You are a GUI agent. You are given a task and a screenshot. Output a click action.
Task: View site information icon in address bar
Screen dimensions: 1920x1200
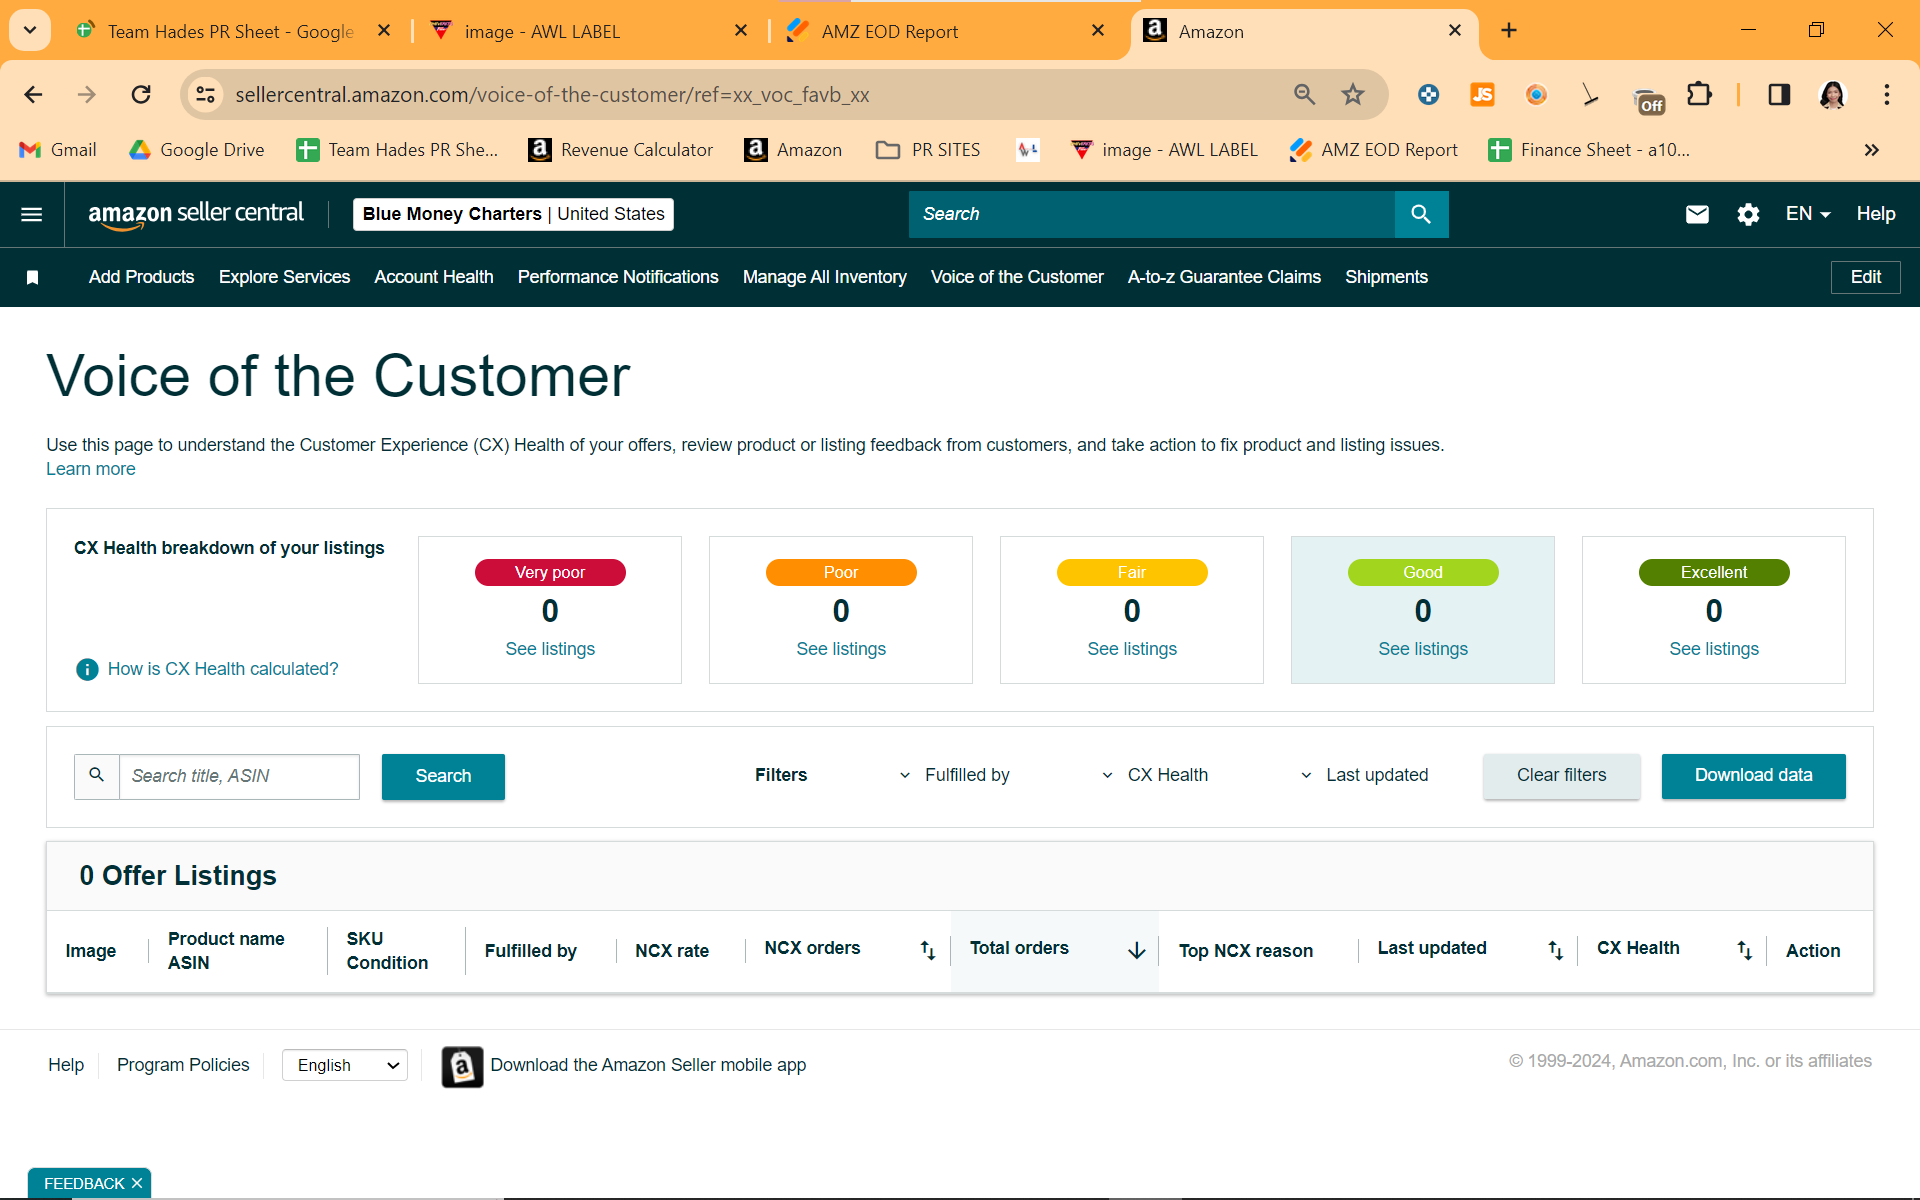[x=205, y=95]
